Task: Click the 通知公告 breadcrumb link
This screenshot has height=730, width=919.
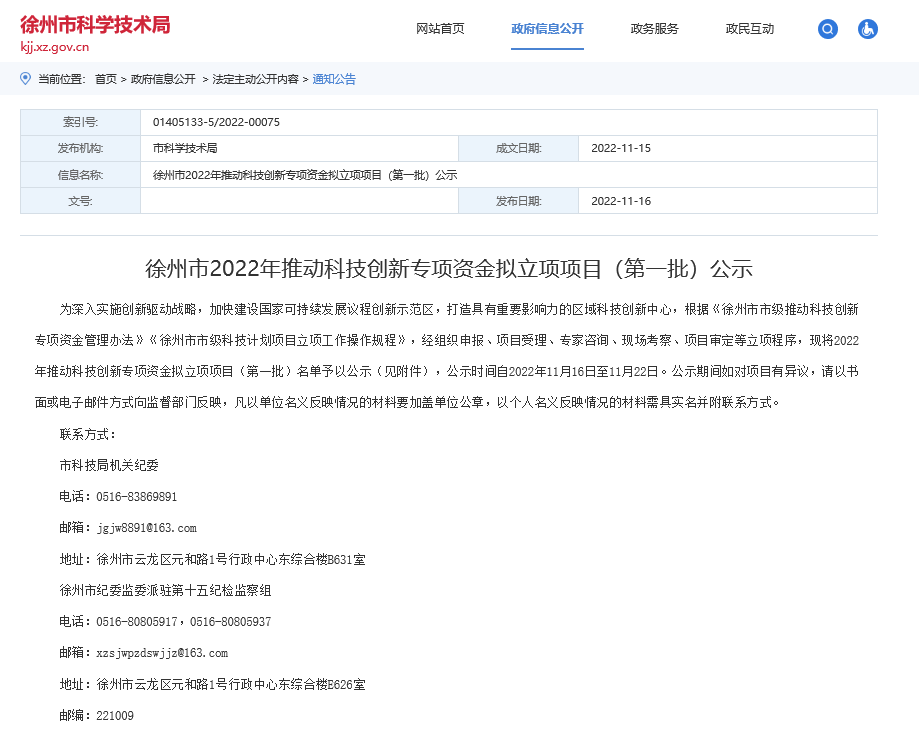Action: click(x=334, y=79)
